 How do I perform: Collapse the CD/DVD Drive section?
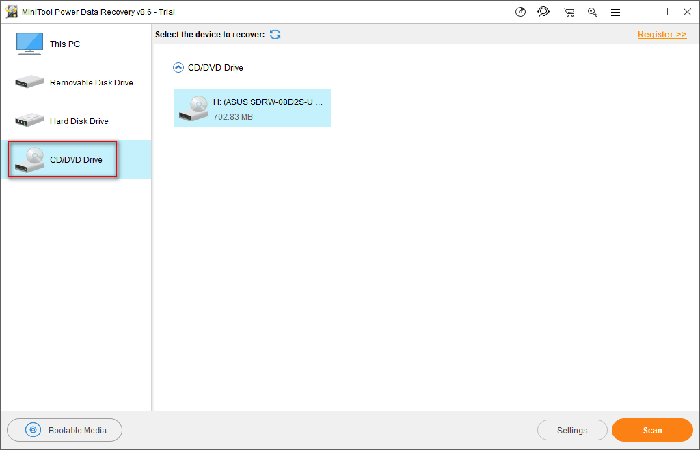point(178,67)
